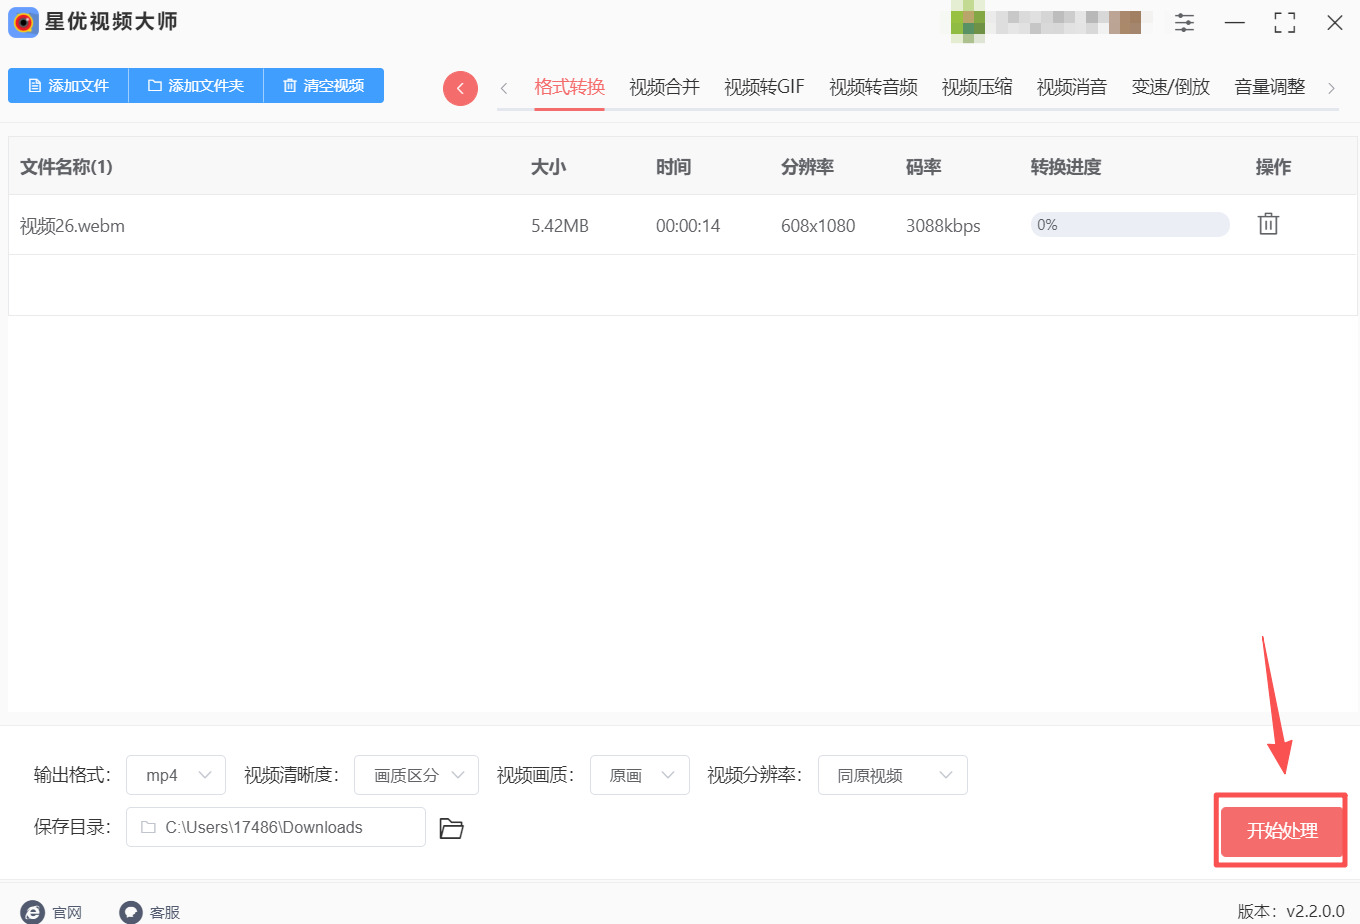Click the red collapse back arrow circle
This screenshot has height=924, width=1360.
(460, 88)
